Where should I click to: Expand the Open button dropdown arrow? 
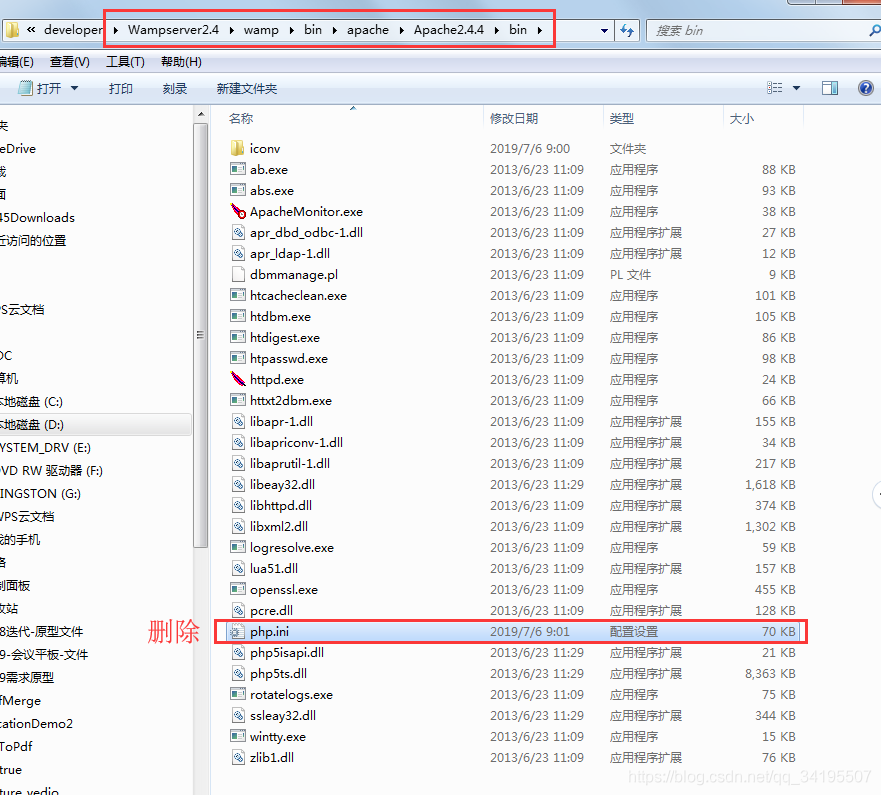[x=74, y=88]
